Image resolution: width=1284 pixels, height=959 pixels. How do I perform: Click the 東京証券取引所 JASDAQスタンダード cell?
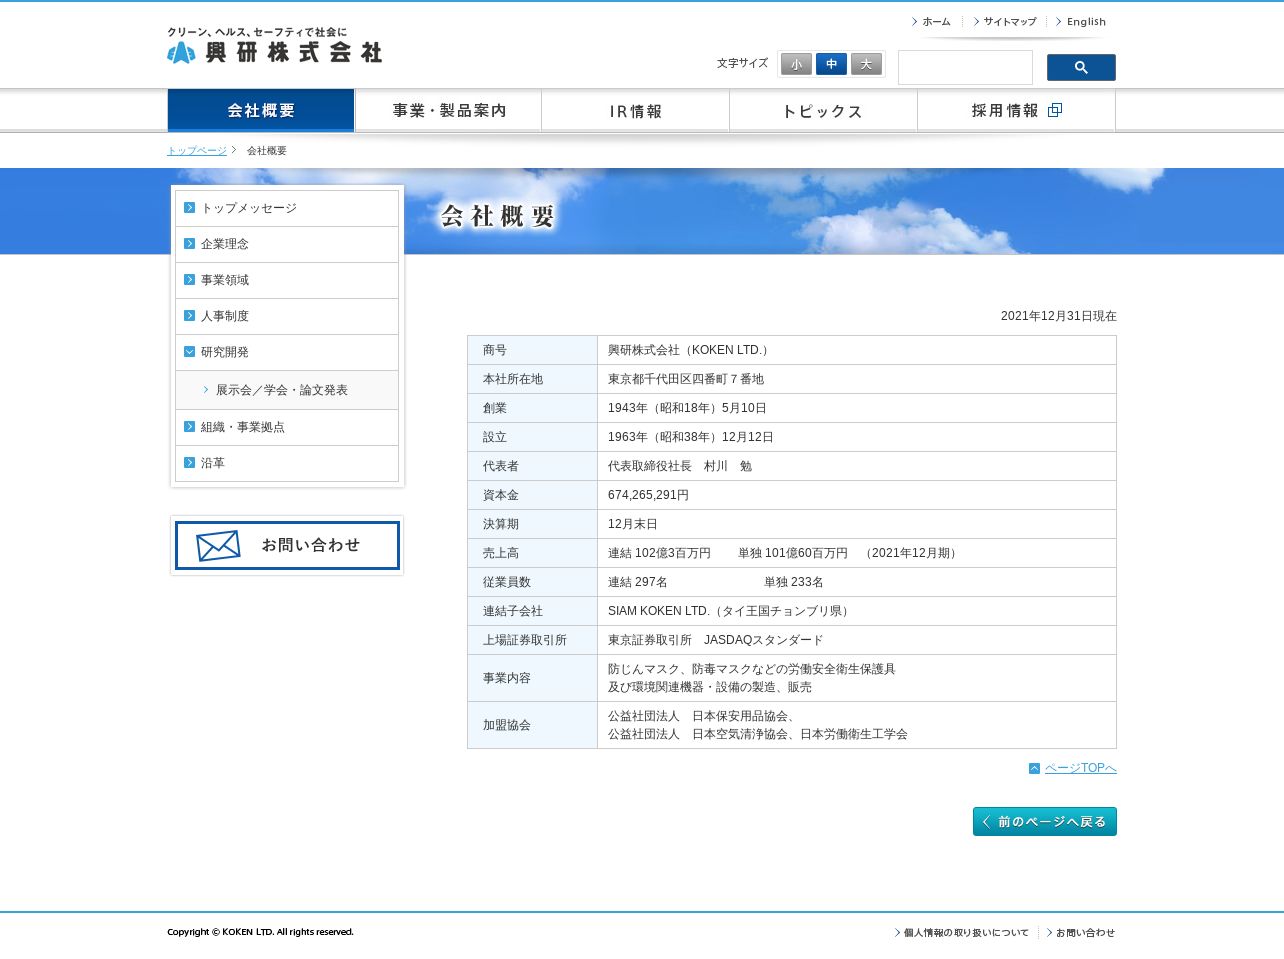[x=857, y=640]
